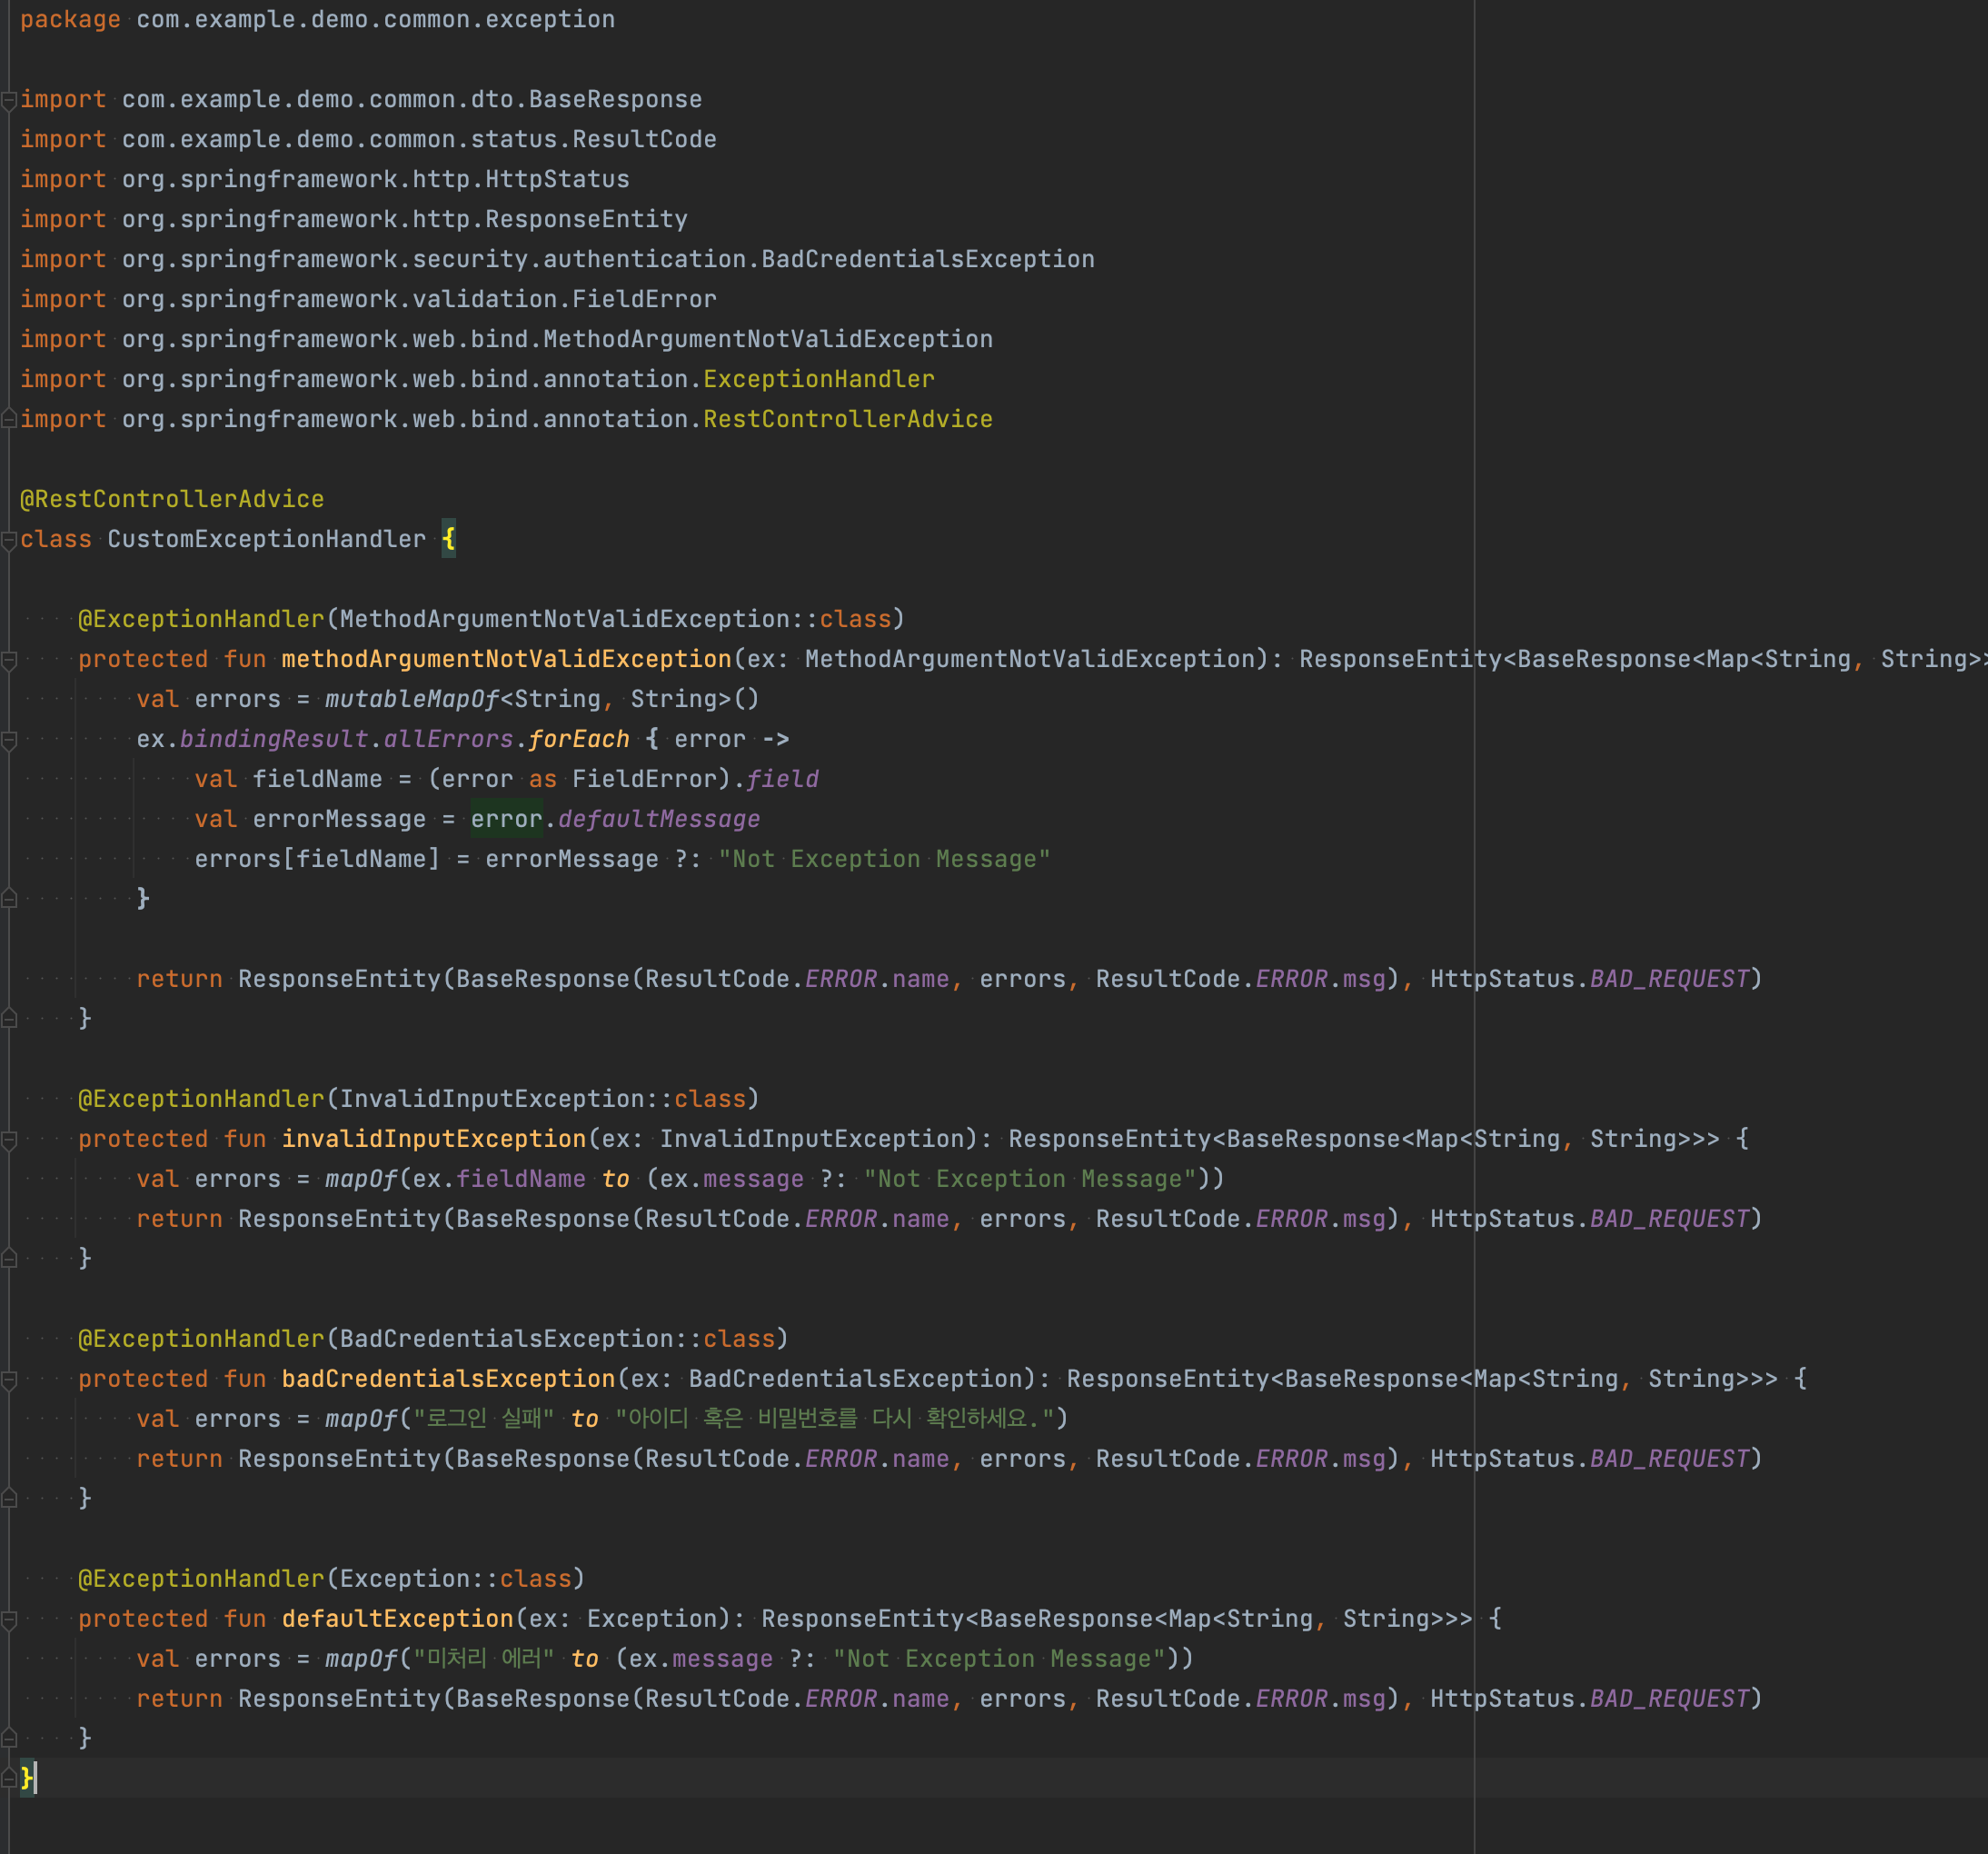Image resolution: width=1988 pixels, height=1854 pixels.
Task: Click the italic field property after FieldError cast
Action: tap(783, 779)
